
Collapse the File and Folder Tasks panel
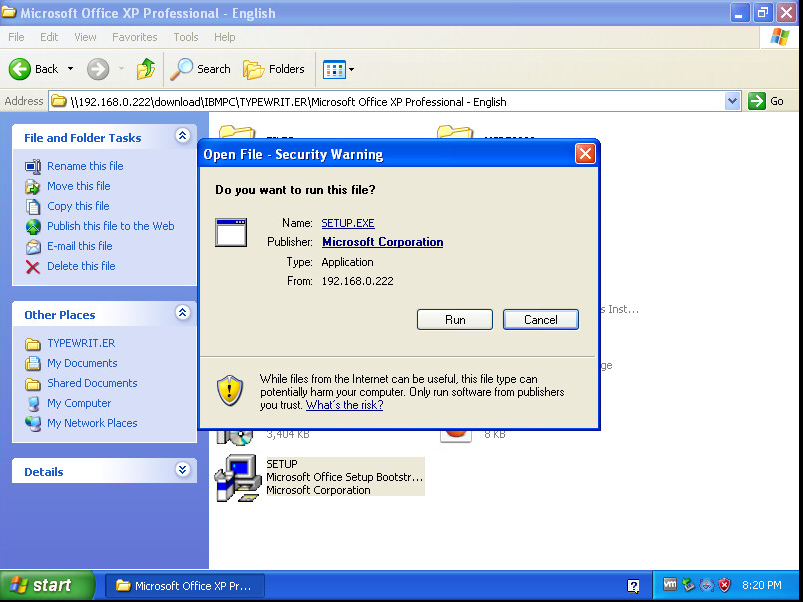183,136
